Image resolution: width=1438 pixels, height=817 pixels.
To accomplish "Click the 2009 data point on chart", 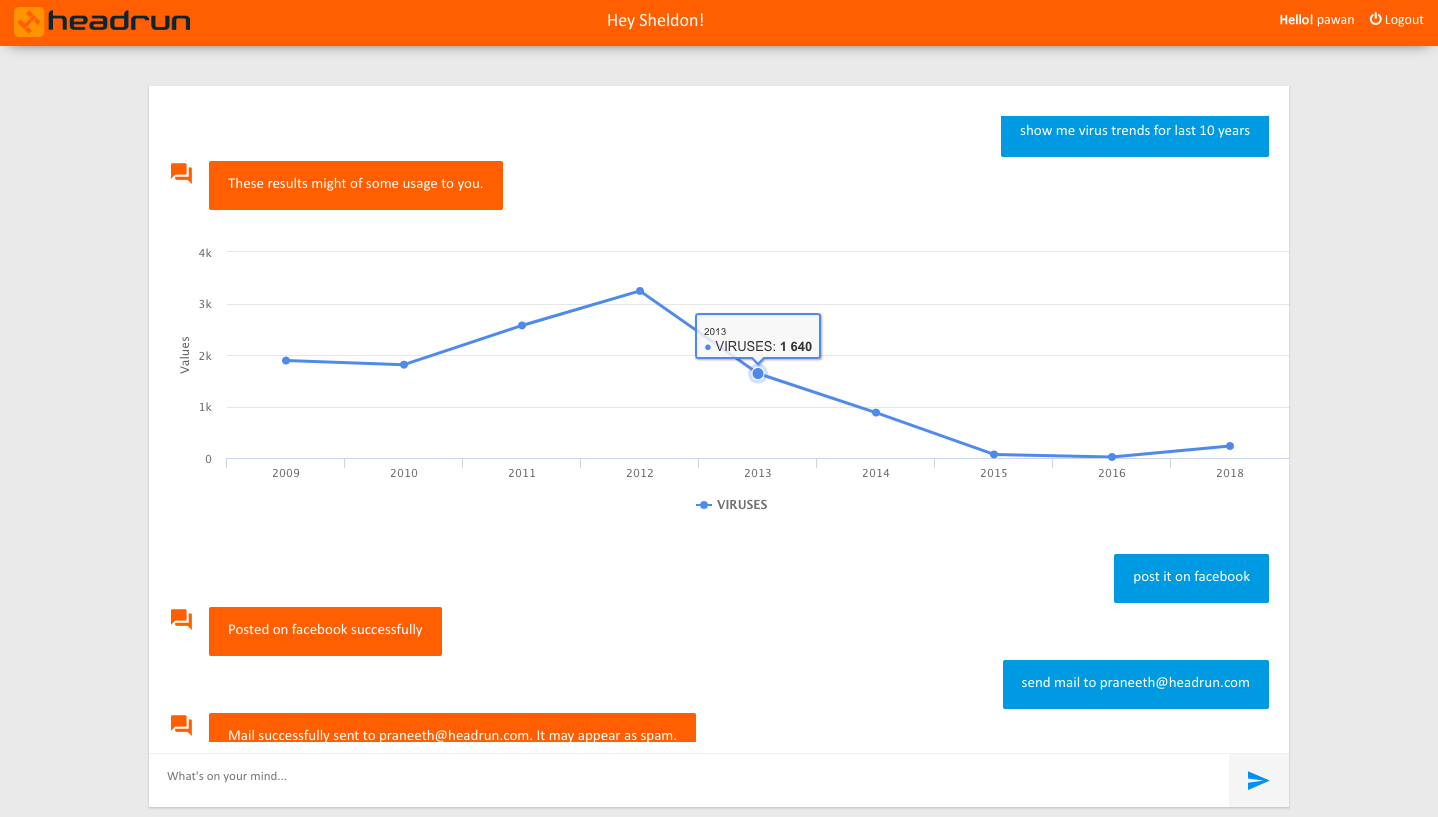I will [x=286, y=360].
